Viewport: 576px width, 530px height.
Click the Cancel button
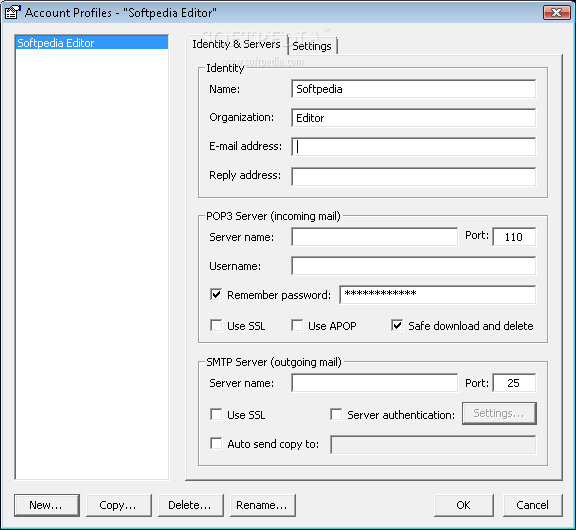tap(533, 505)
